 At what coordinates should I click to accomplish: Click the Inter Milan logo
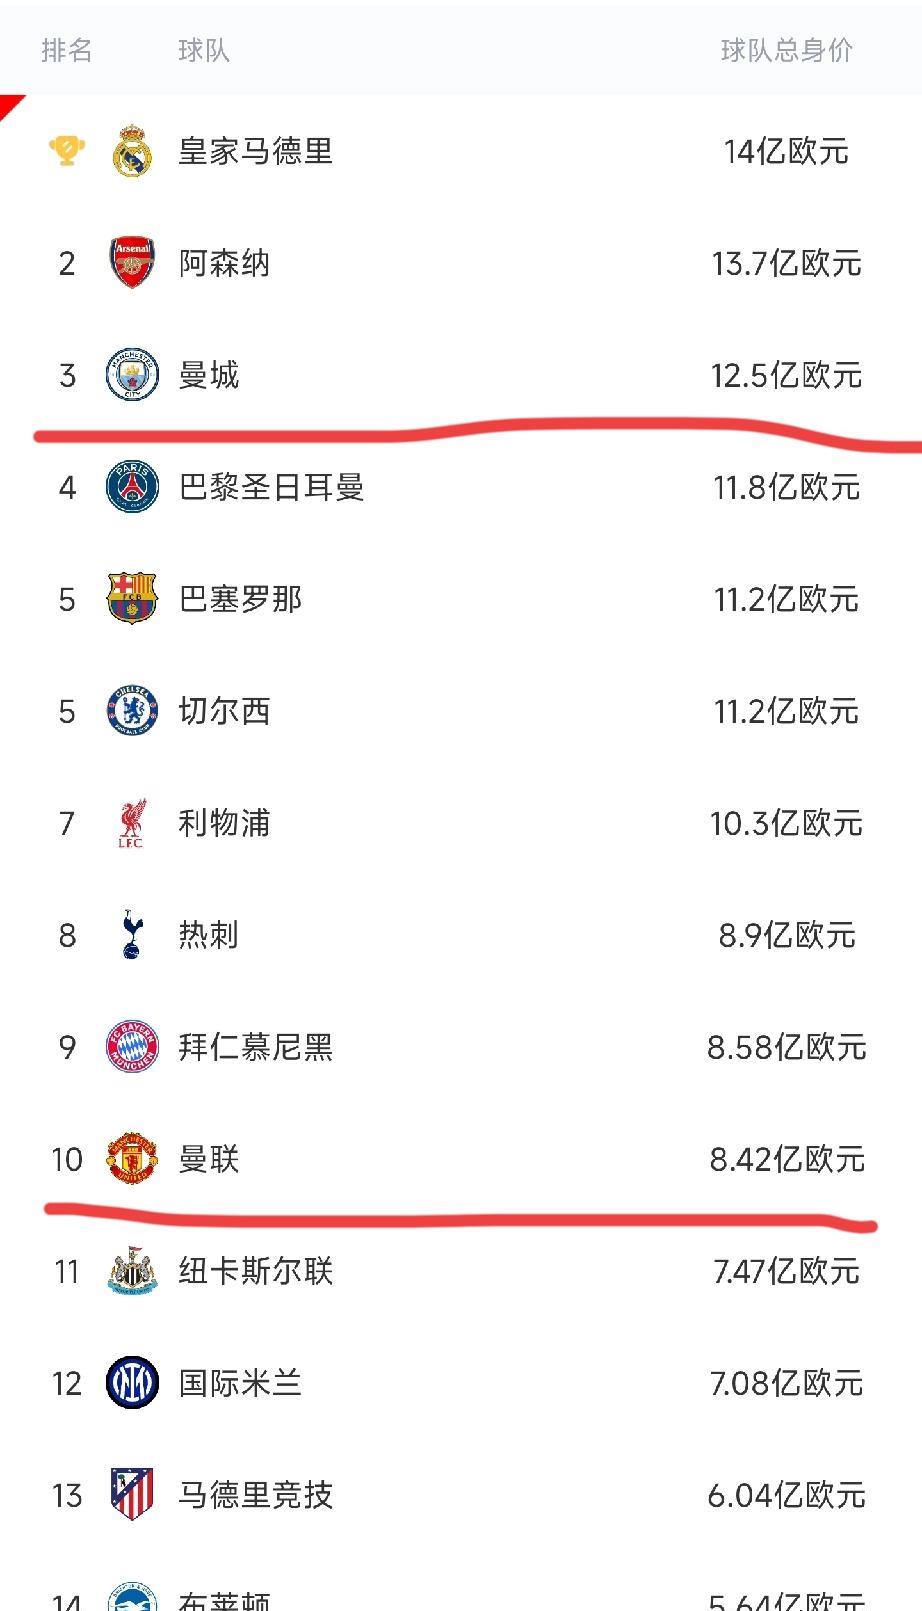132,1383
